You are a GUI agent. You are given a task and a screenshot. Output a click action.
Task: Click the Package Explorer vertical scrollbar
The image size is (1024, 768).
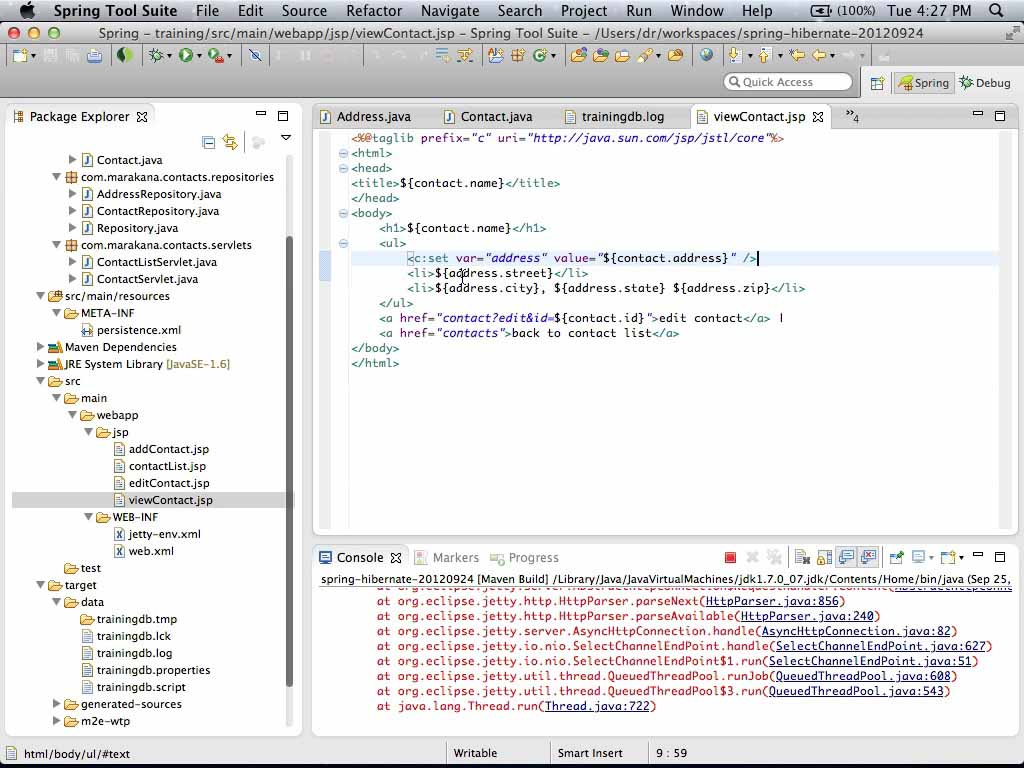pos(290,450)
